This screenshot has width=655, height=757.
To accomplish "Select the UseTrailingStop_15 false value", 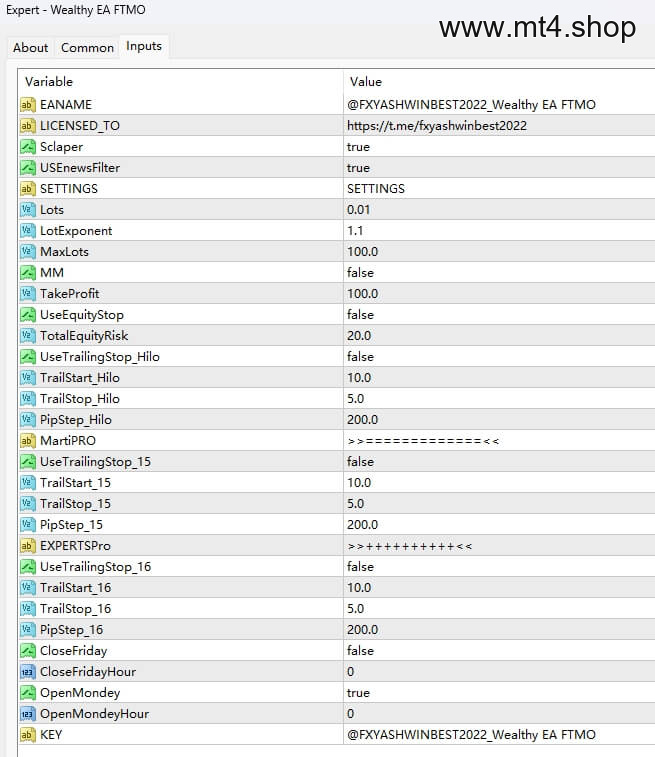I will coord(360,462).
